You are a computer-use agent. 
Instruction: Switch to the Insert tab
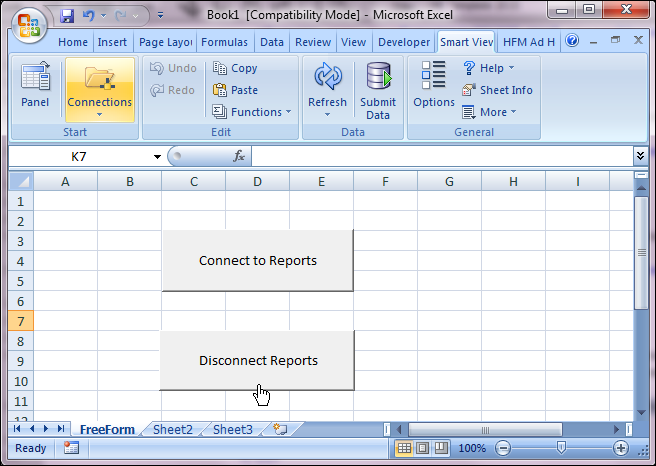(112, 42)
